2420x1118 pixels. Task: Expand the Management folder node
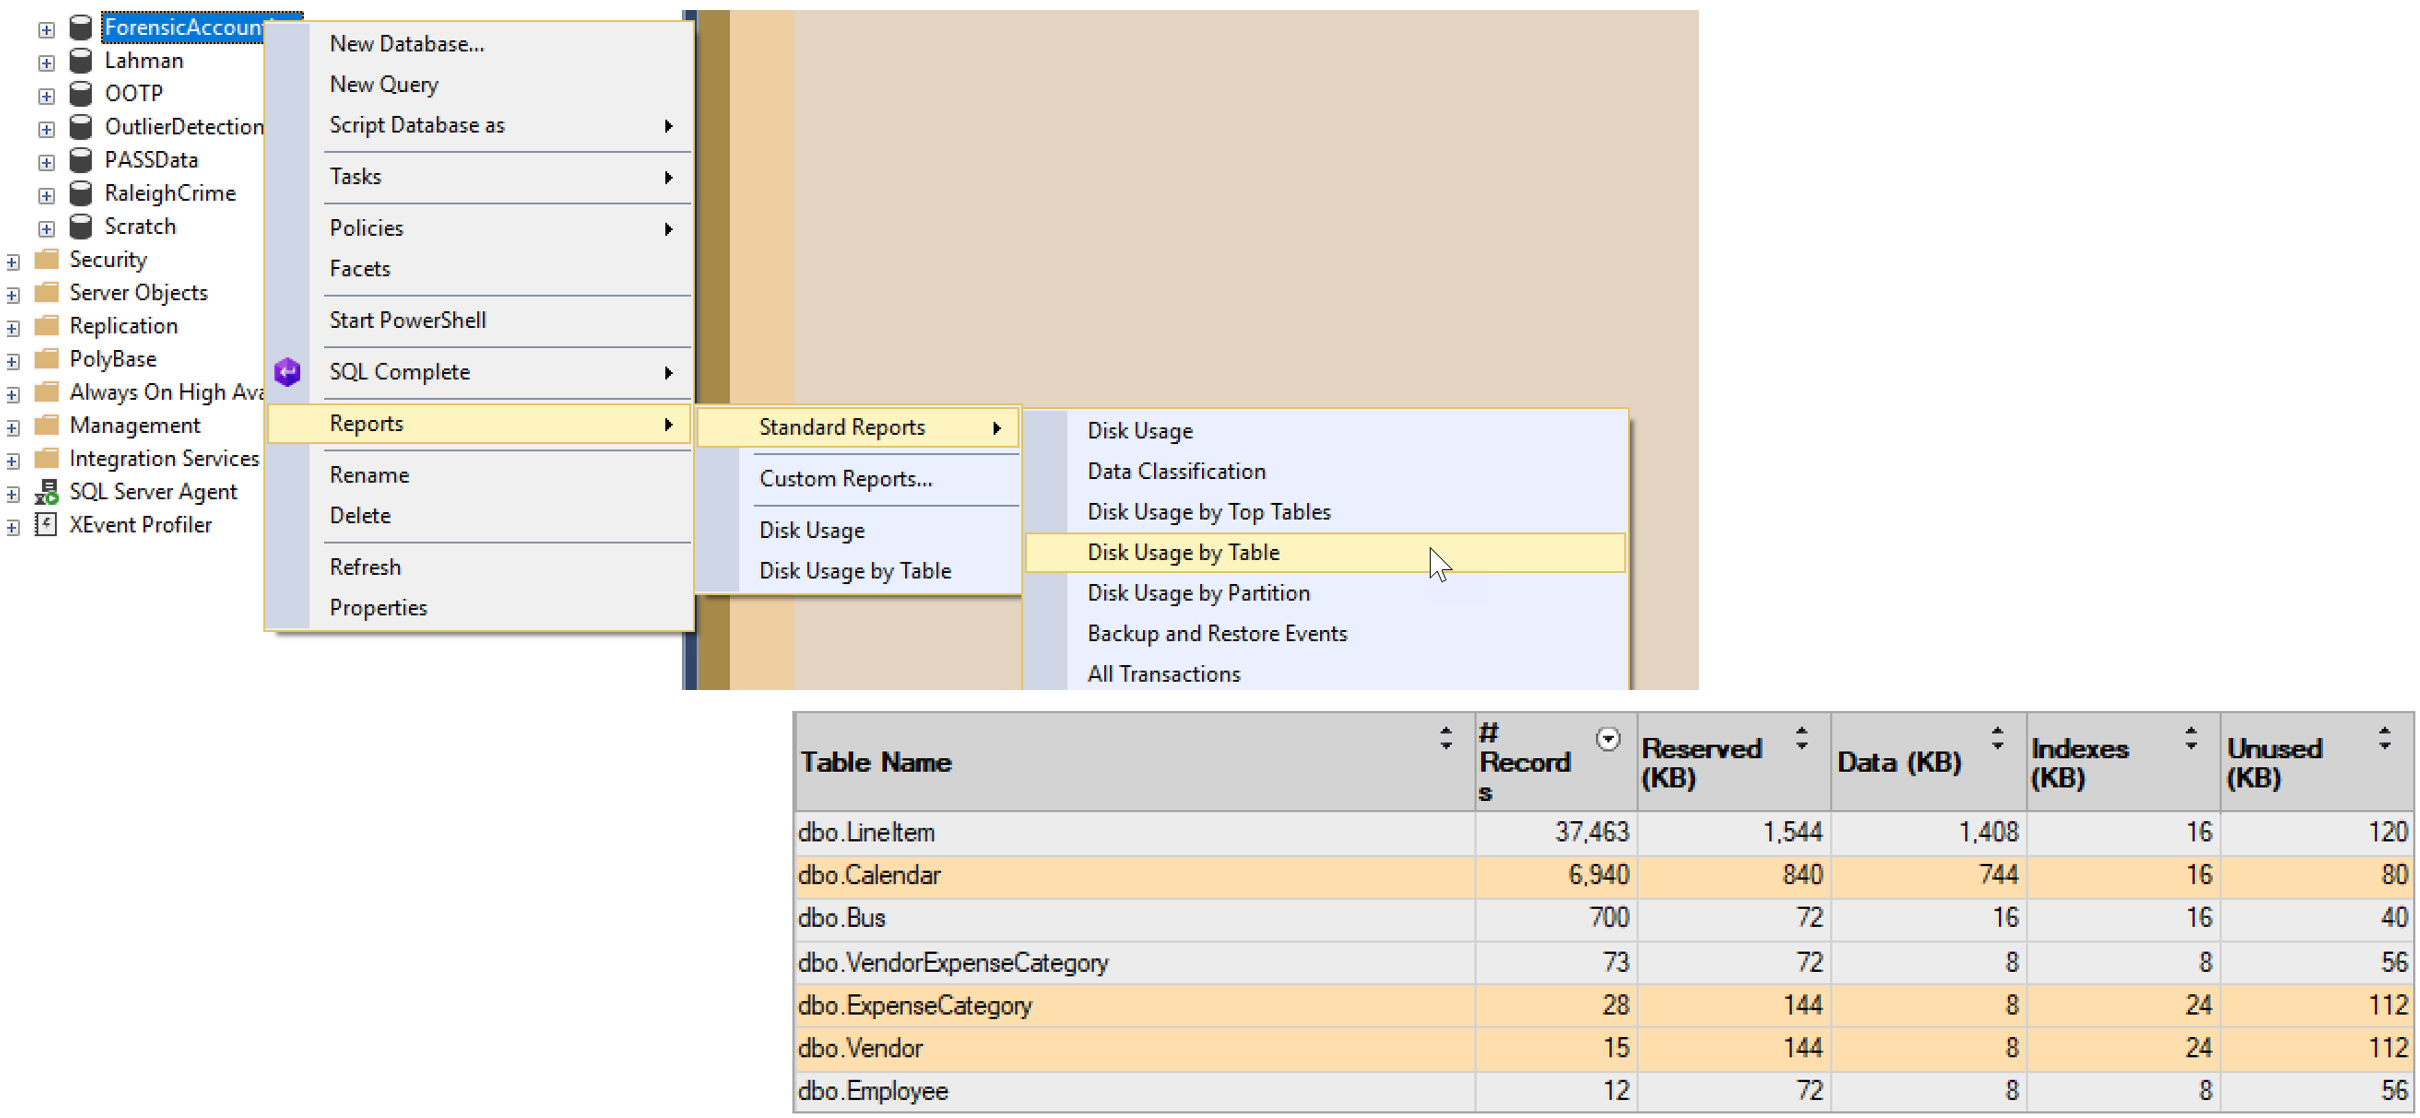(x=13, y=428)
